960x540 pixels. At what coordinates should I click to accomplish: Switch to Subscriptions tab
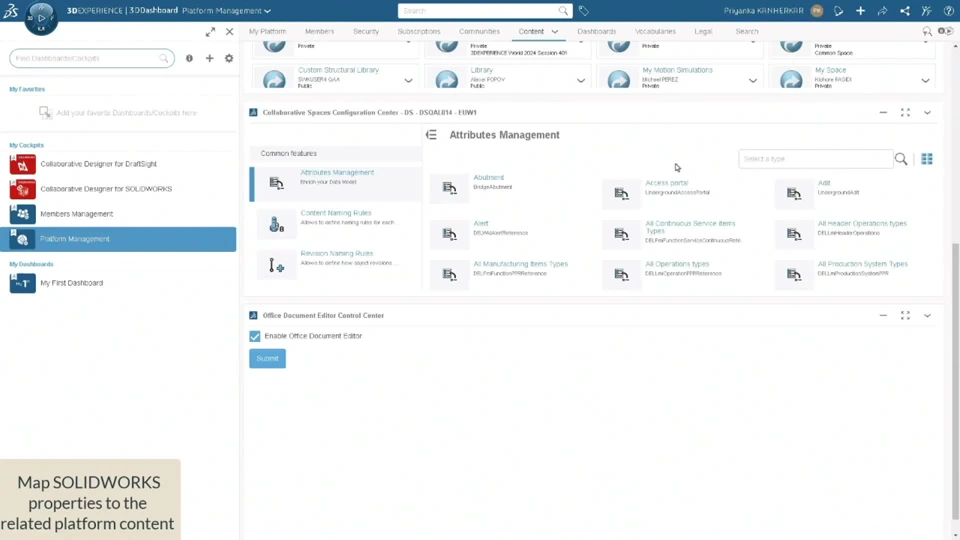pyautogui.click(x=419, y=31)
